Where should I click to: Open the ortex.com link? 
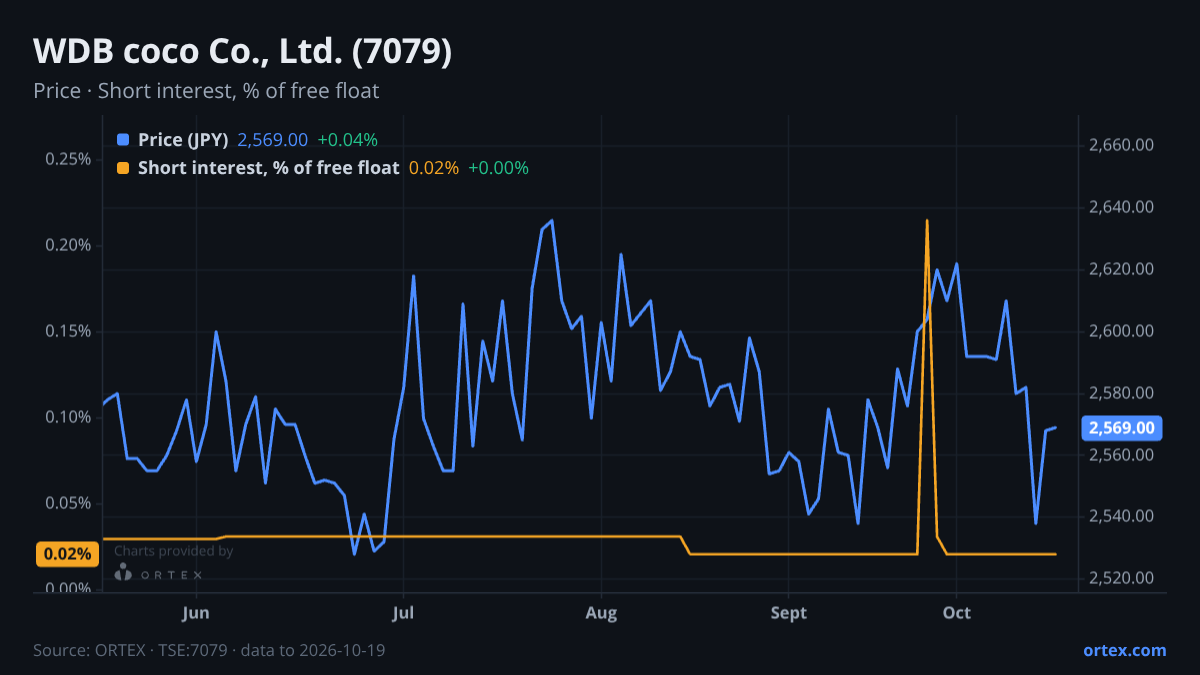[1124, 650]
